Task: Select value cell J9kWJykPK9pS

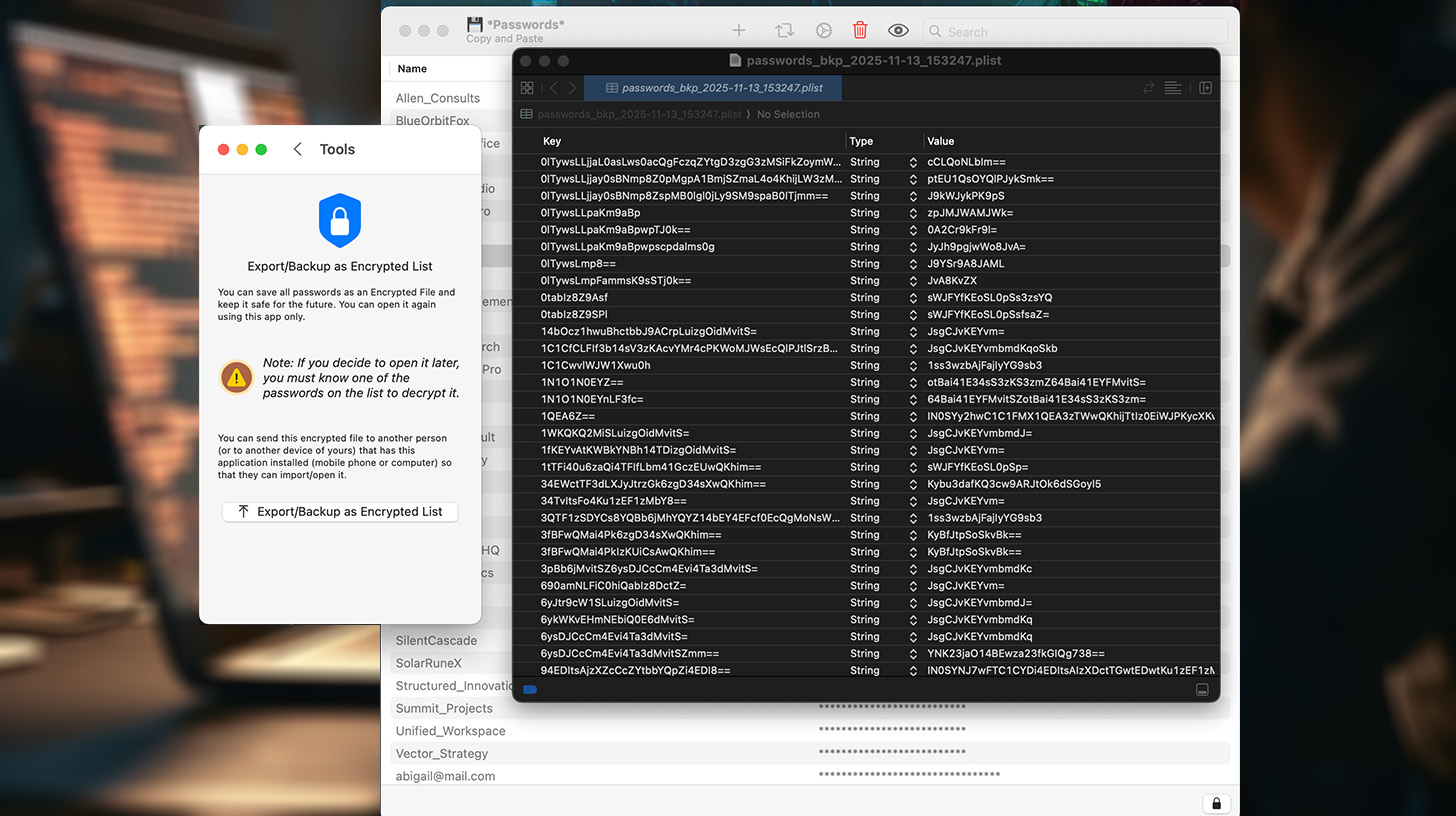Action: coord(965,196)
